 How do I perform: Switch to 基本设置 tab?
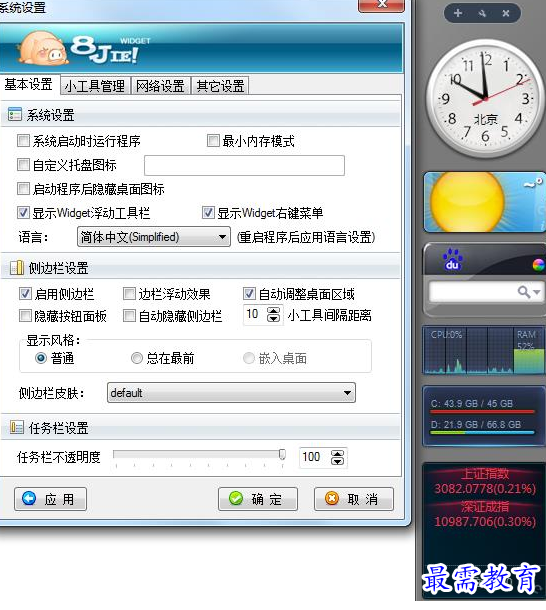[29, 84]
